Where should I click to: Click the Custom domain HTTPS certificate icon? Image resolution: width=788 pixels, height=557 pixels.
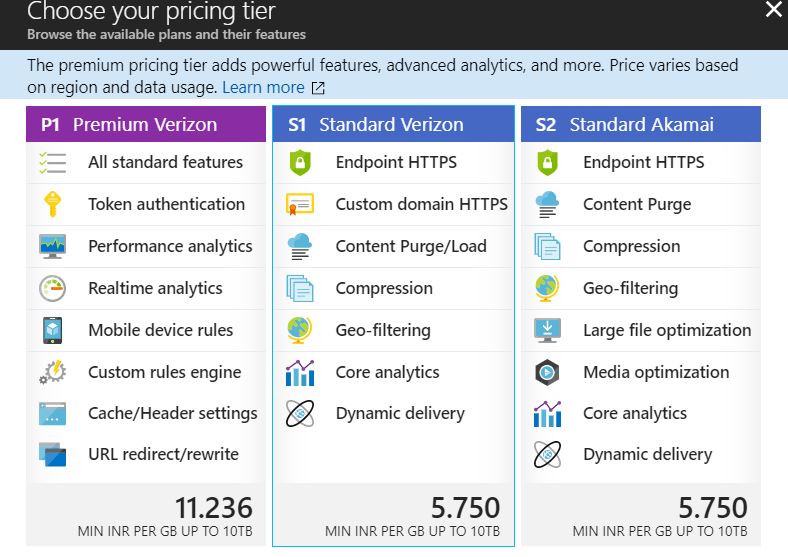coord(300,204)
